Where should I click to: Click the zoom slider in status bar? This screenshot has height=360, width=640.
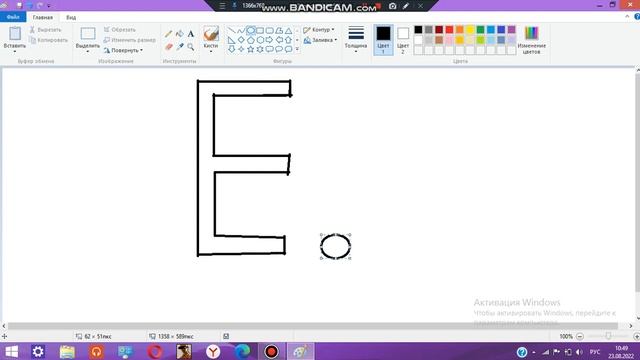(x=608, y=336)
